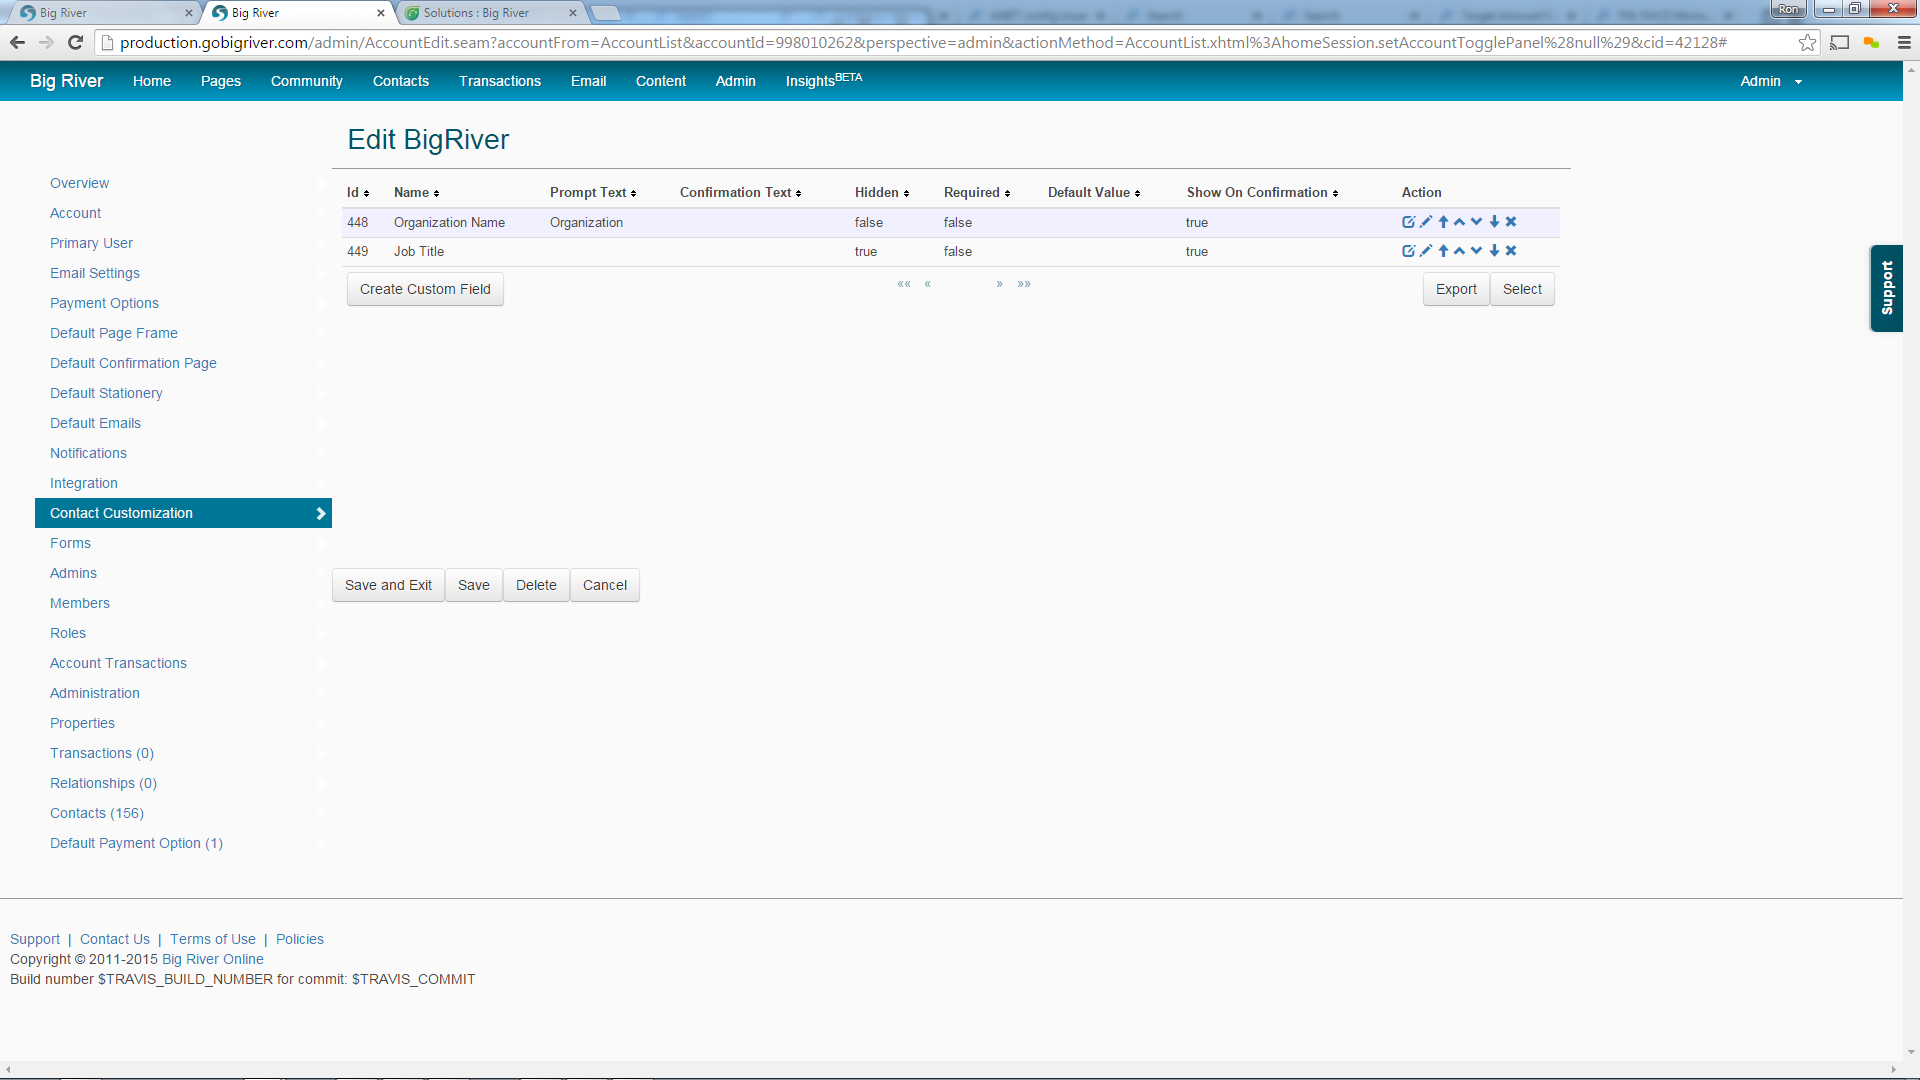Move Job Title to top with up arrow

click(x=1443, y=251)
